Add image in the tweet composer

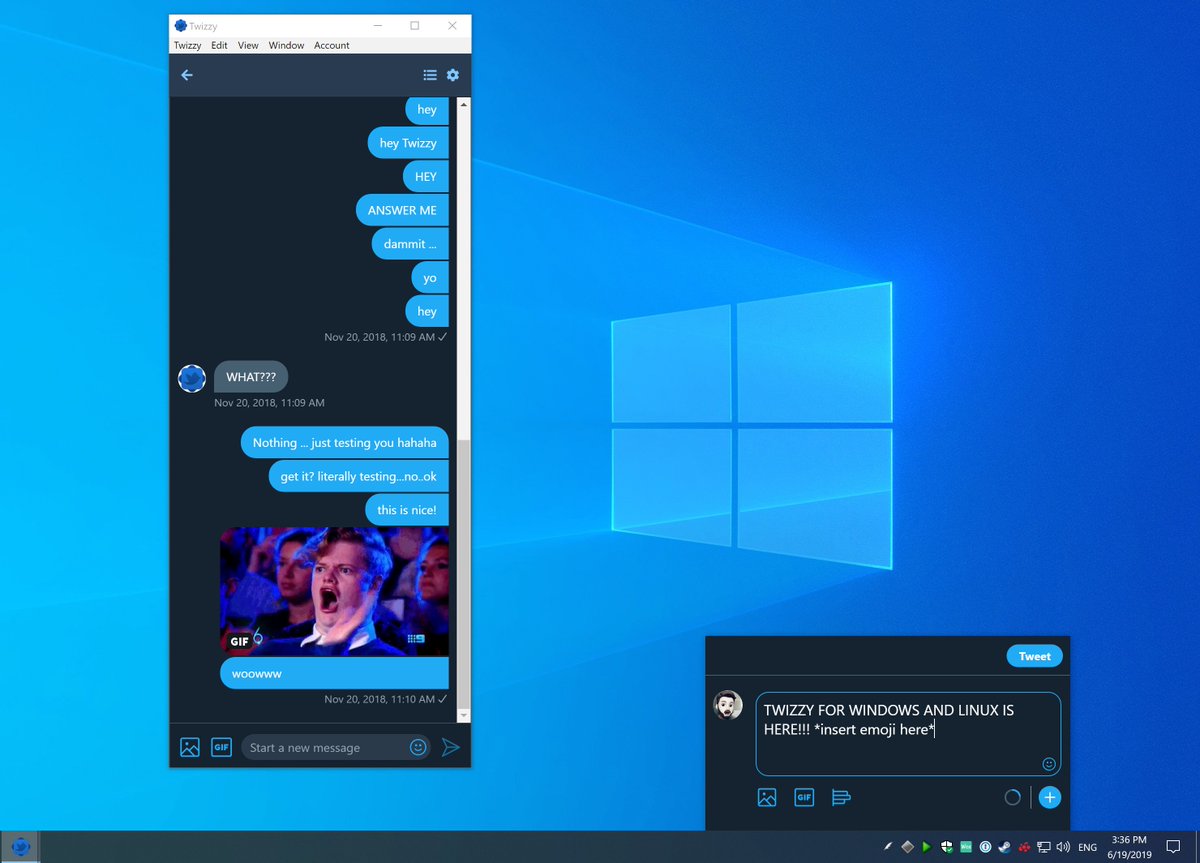[767, 797]
